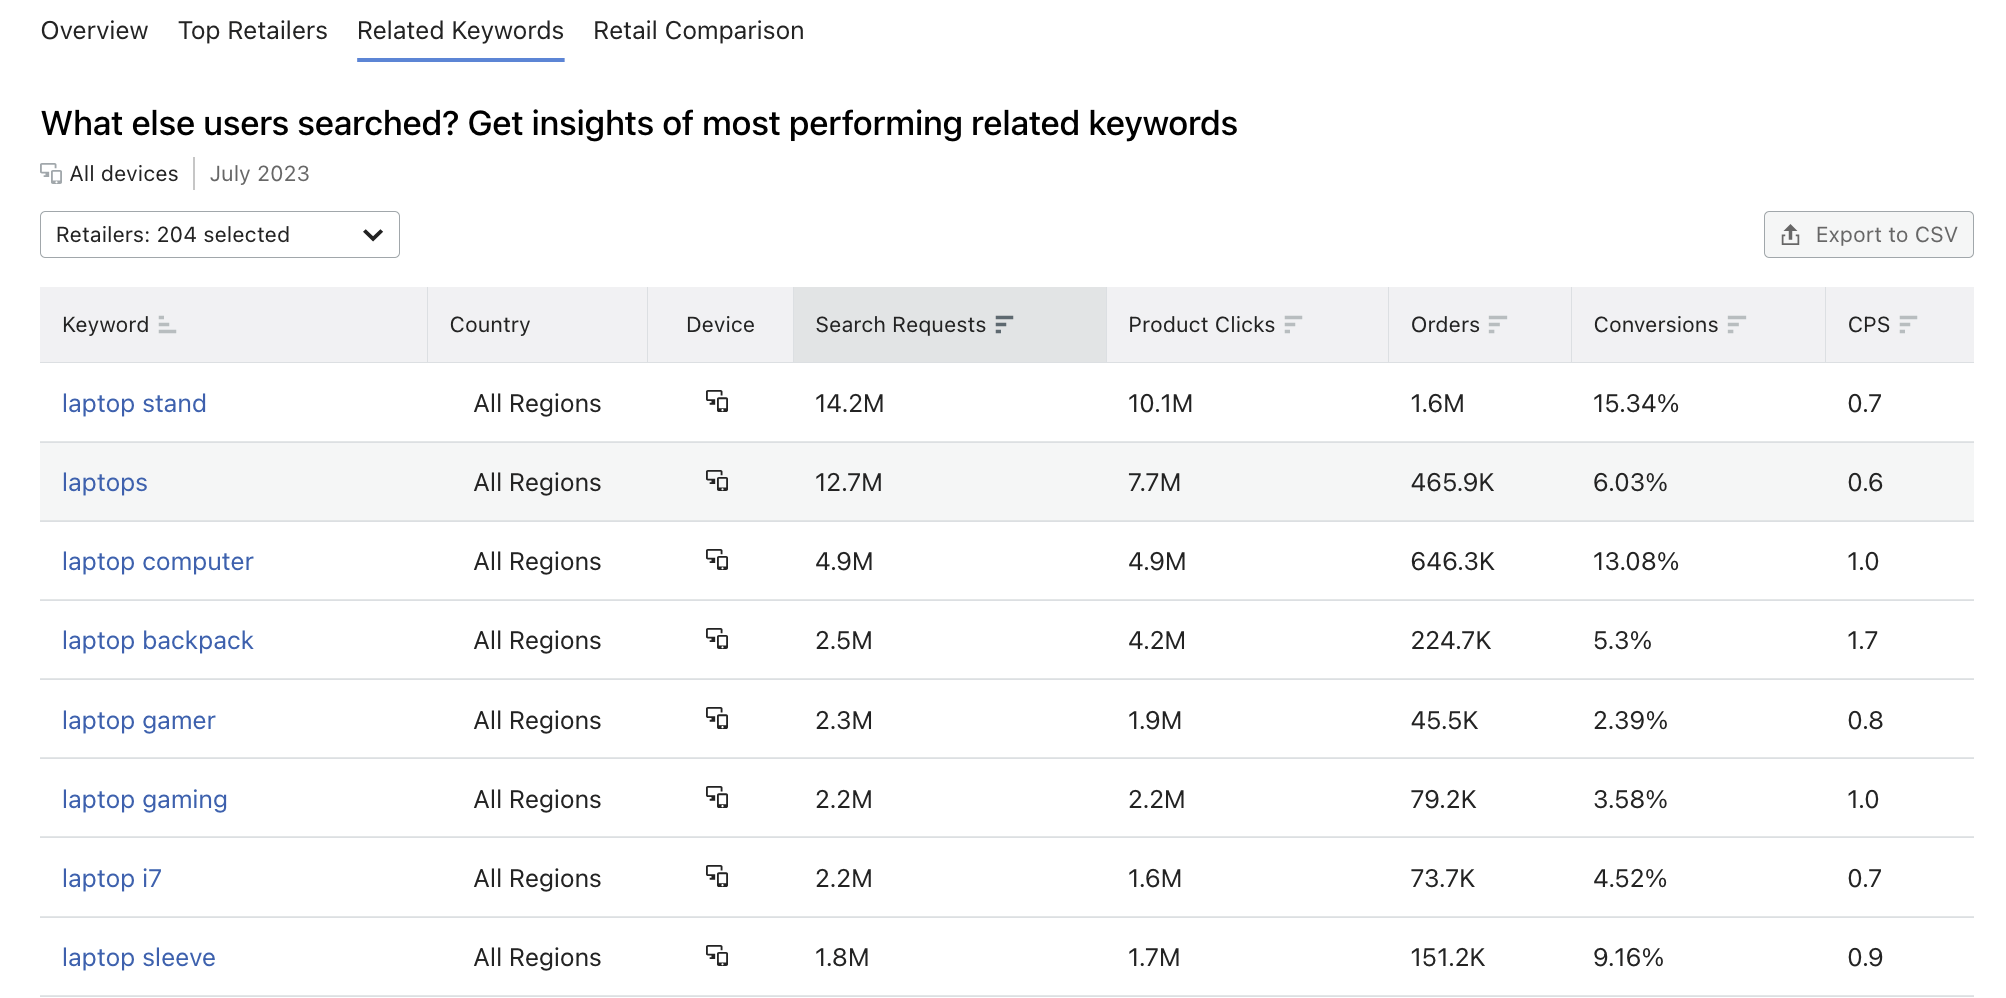Click the device icon beside laptop sleeve
This screenshot has width=2006, height=998.
719,956
